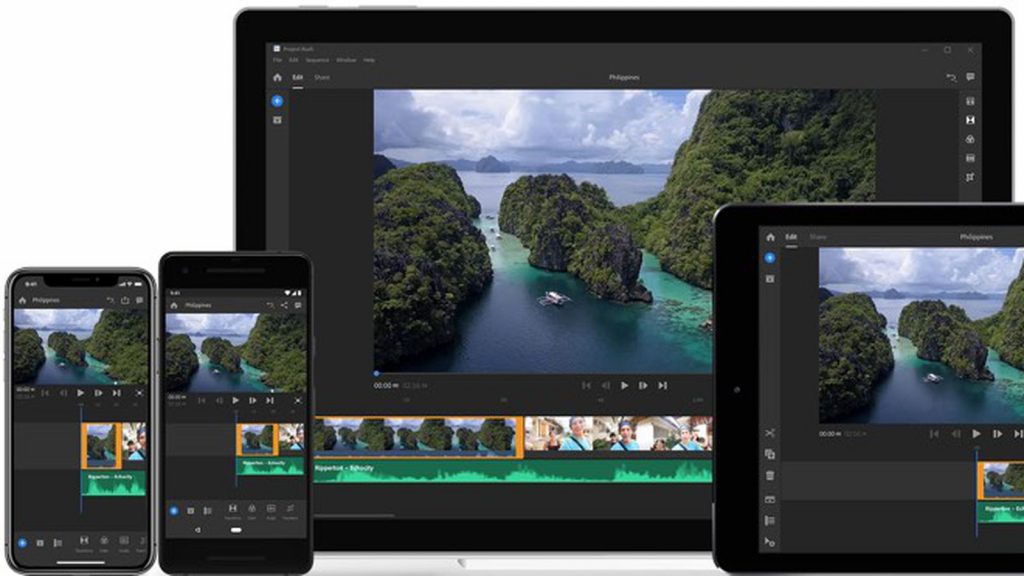Image resolution: width=1024 pixels, height=576 pixels.
Task: Tap Android system back button
Action: tap(198, 530)
